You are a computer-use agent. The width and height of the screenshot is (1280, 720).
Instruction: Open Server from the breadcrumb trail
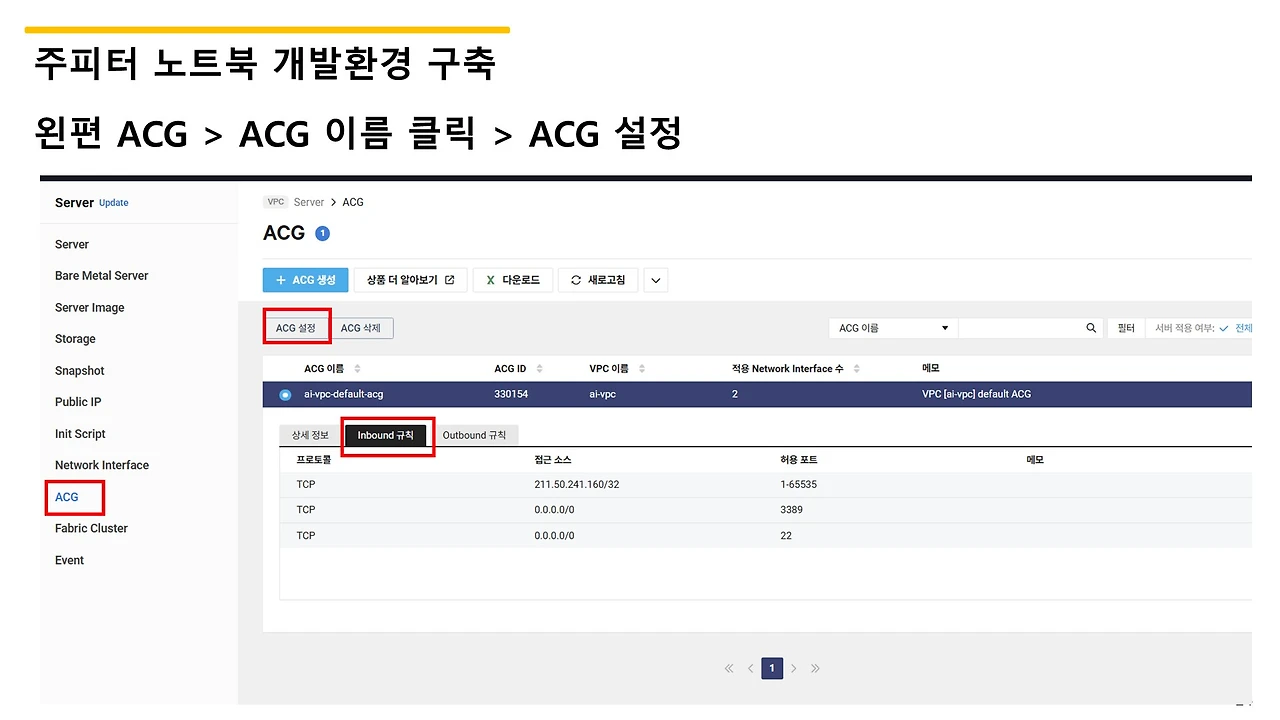(x=309, y=201)
